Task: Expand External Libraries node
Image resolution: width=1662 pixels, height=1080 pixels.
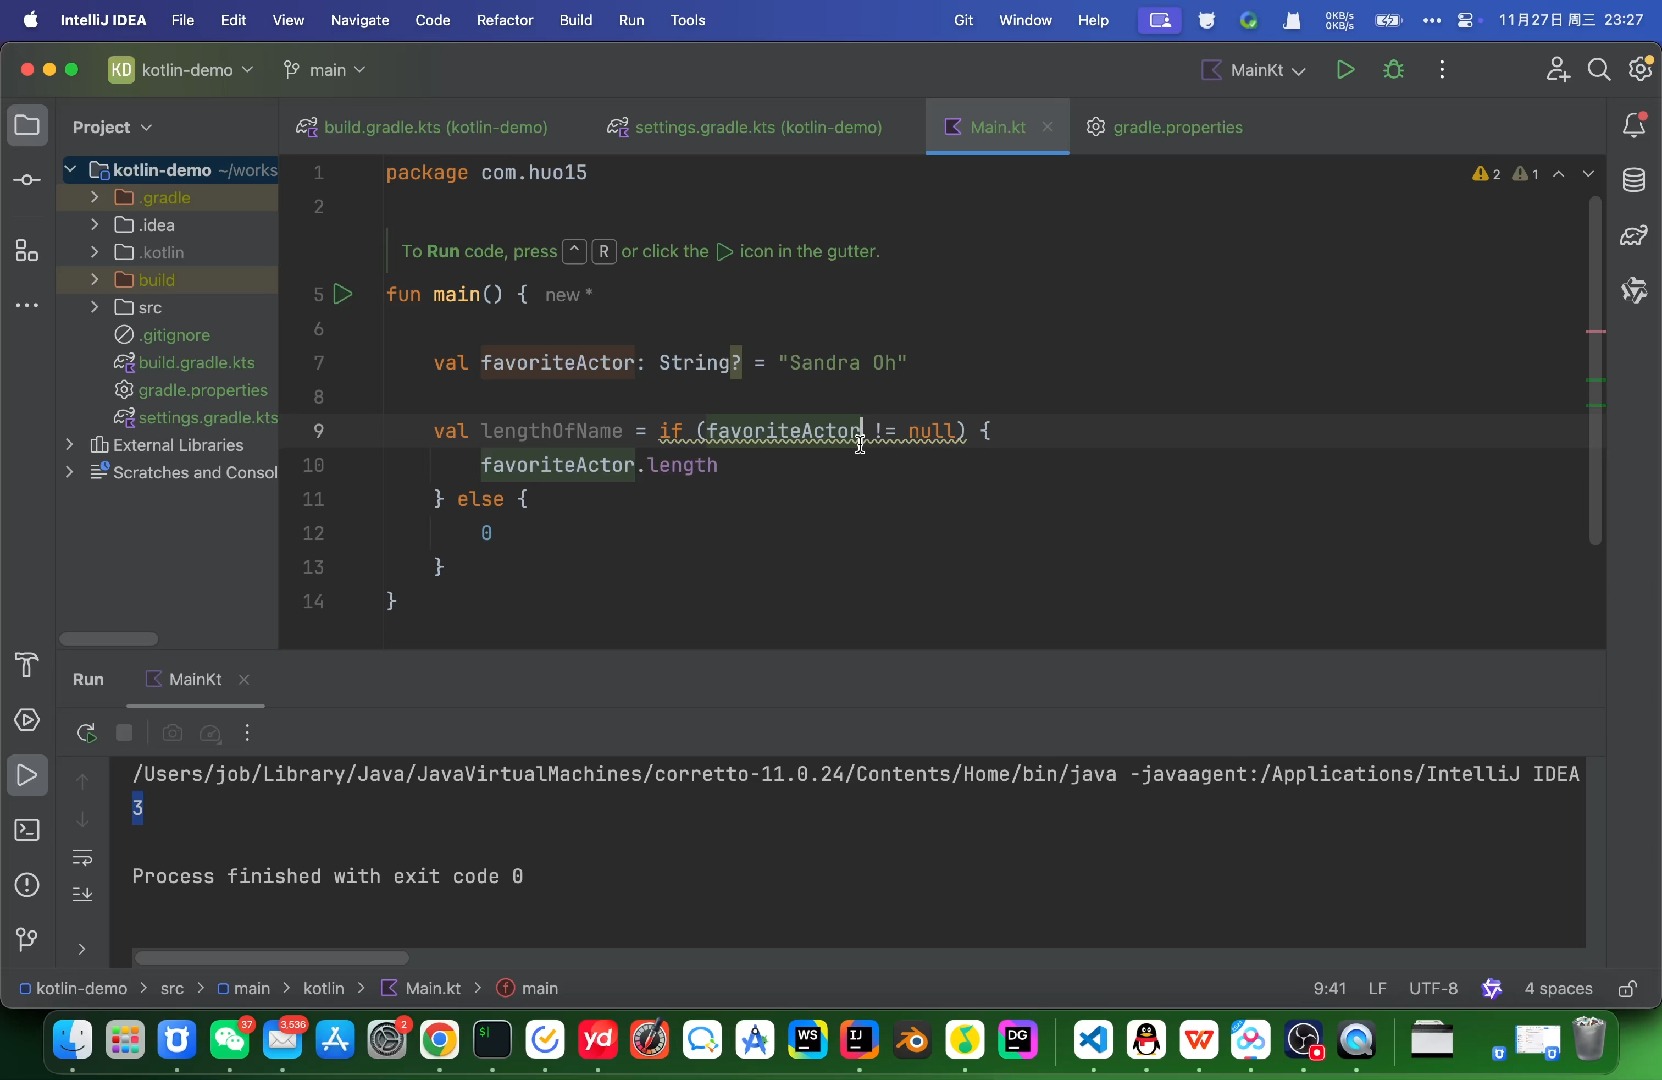Action: pyautogui.click(x=69, y=444)
